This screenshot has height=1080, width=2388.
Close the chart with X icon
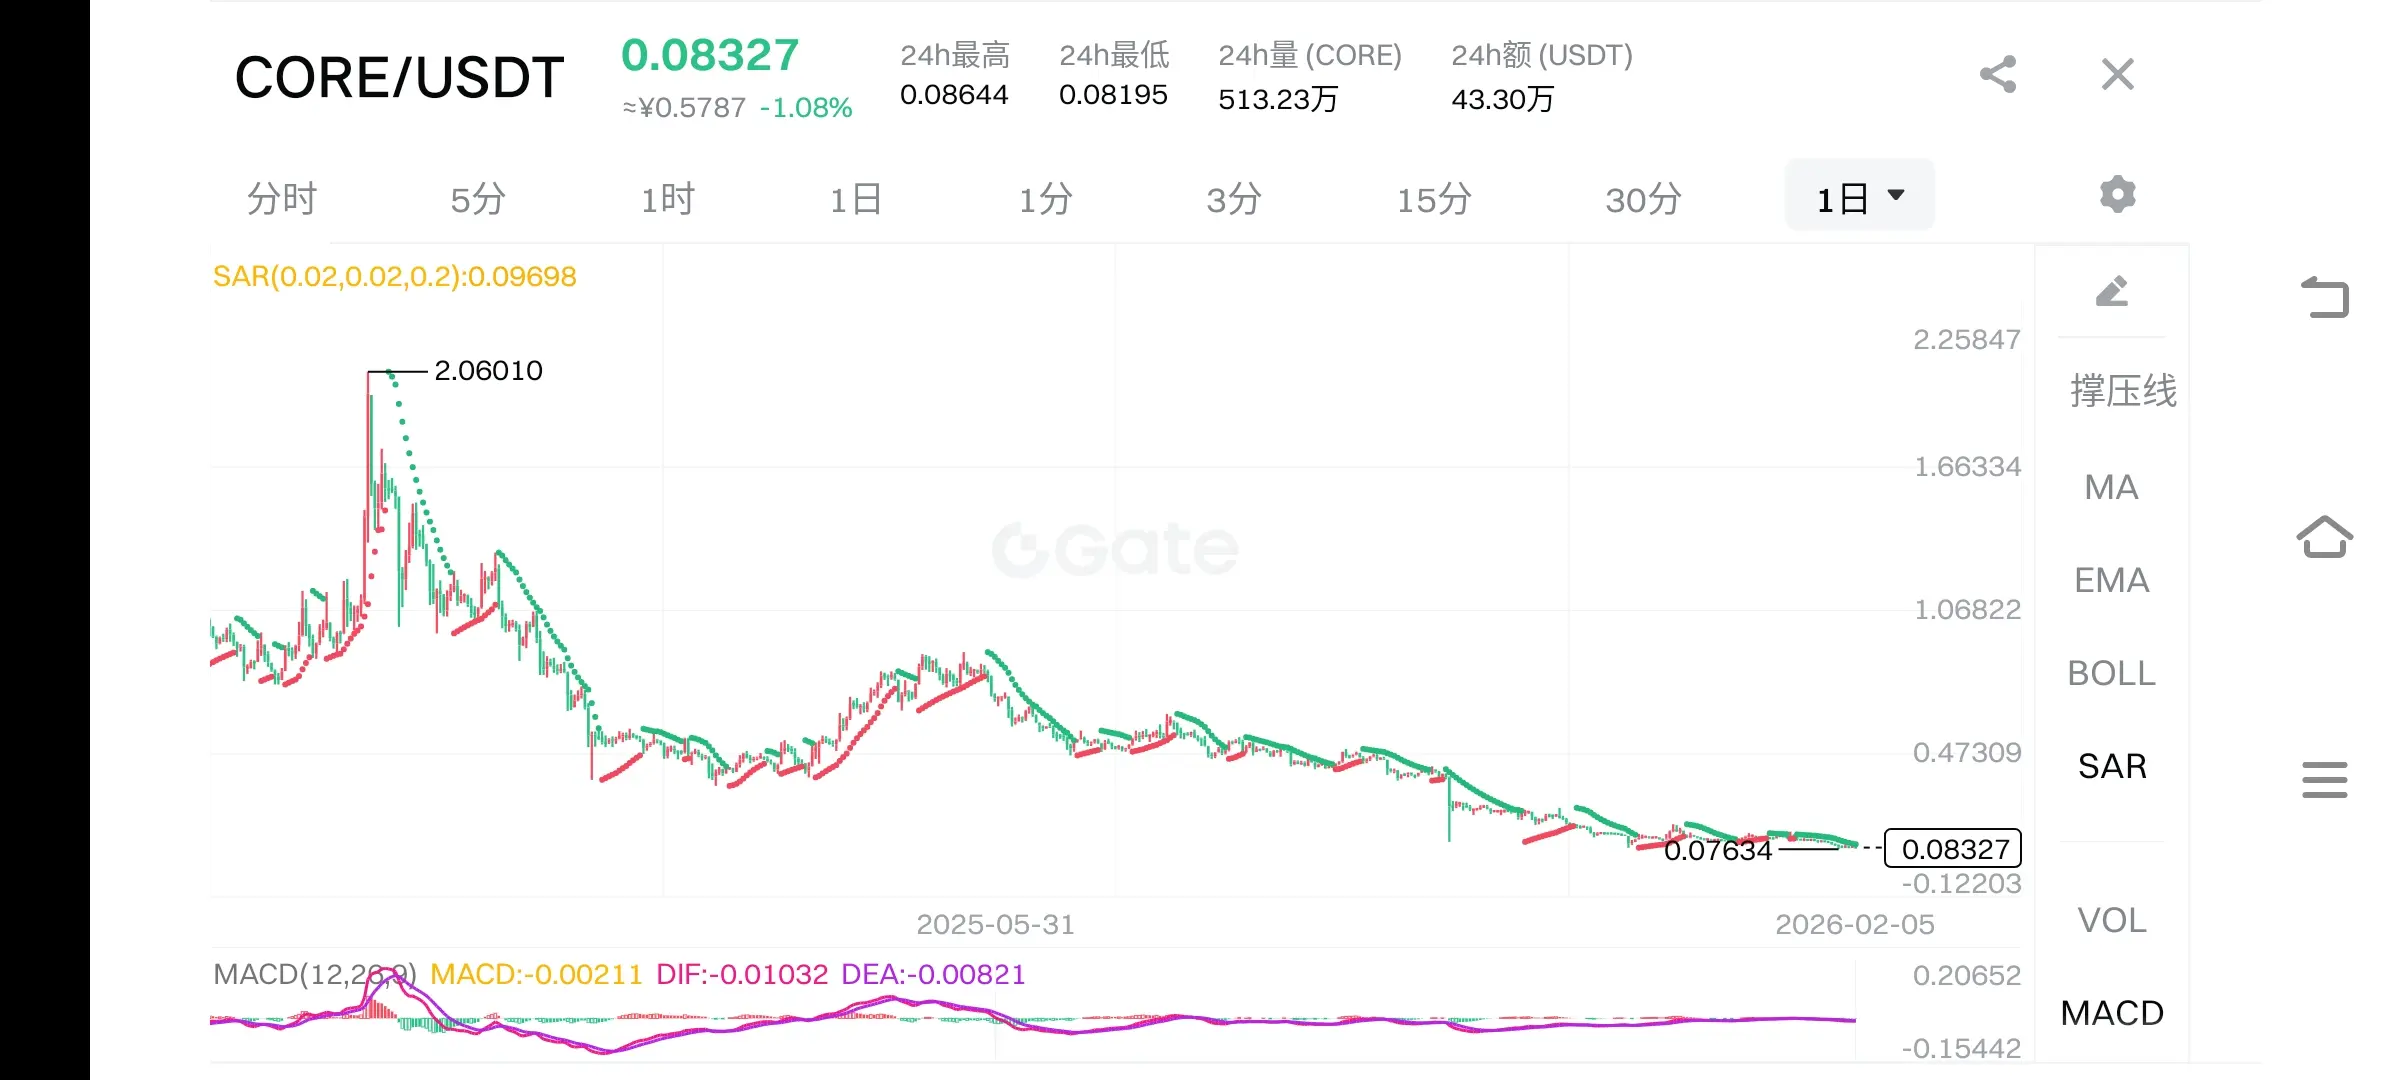[x=2117, y=75]
